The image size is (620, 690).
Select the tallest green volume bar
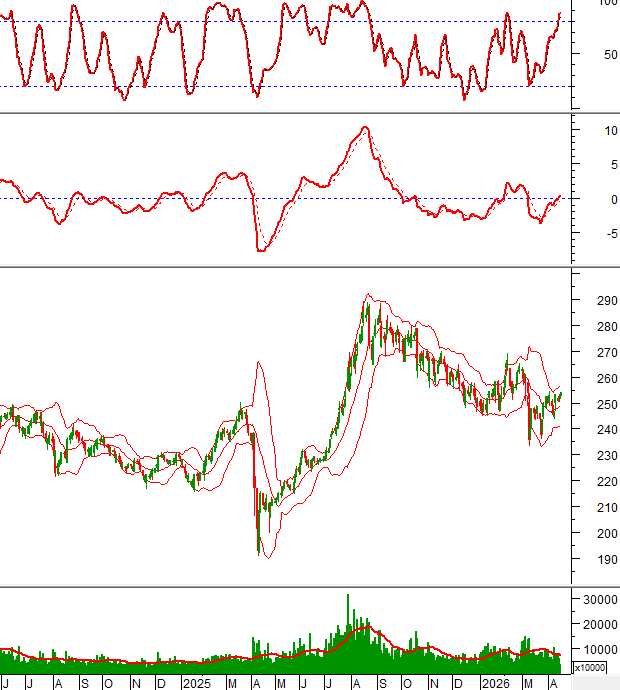[348, 600]
